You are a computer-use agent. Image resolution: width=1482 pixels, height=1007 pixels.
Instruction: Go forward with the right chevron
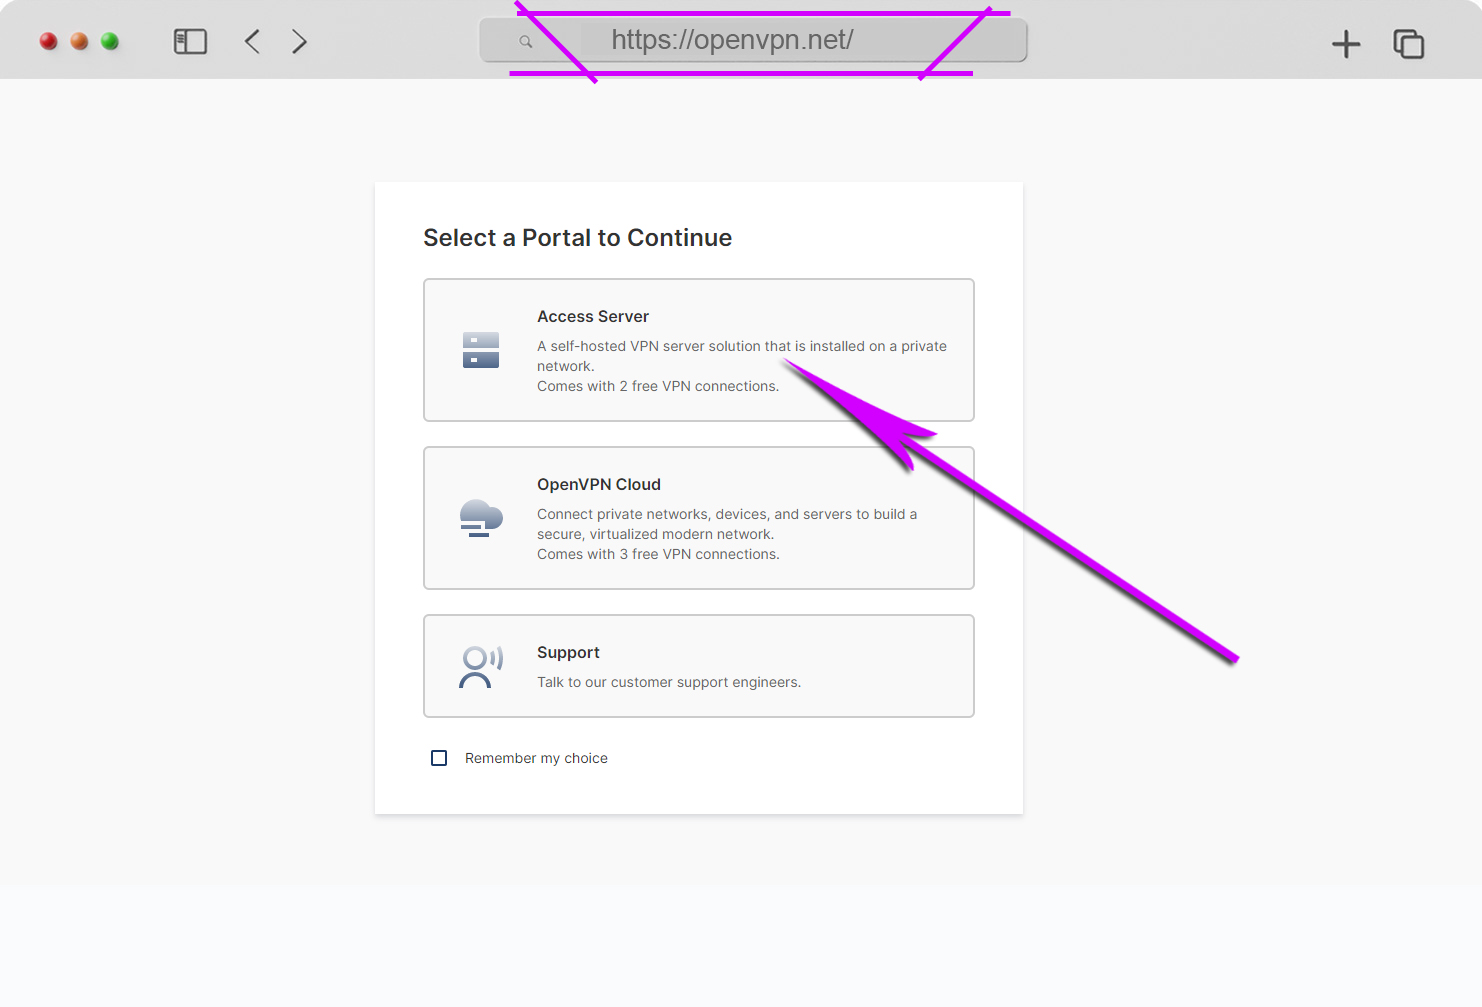click(x=299, y=41)
